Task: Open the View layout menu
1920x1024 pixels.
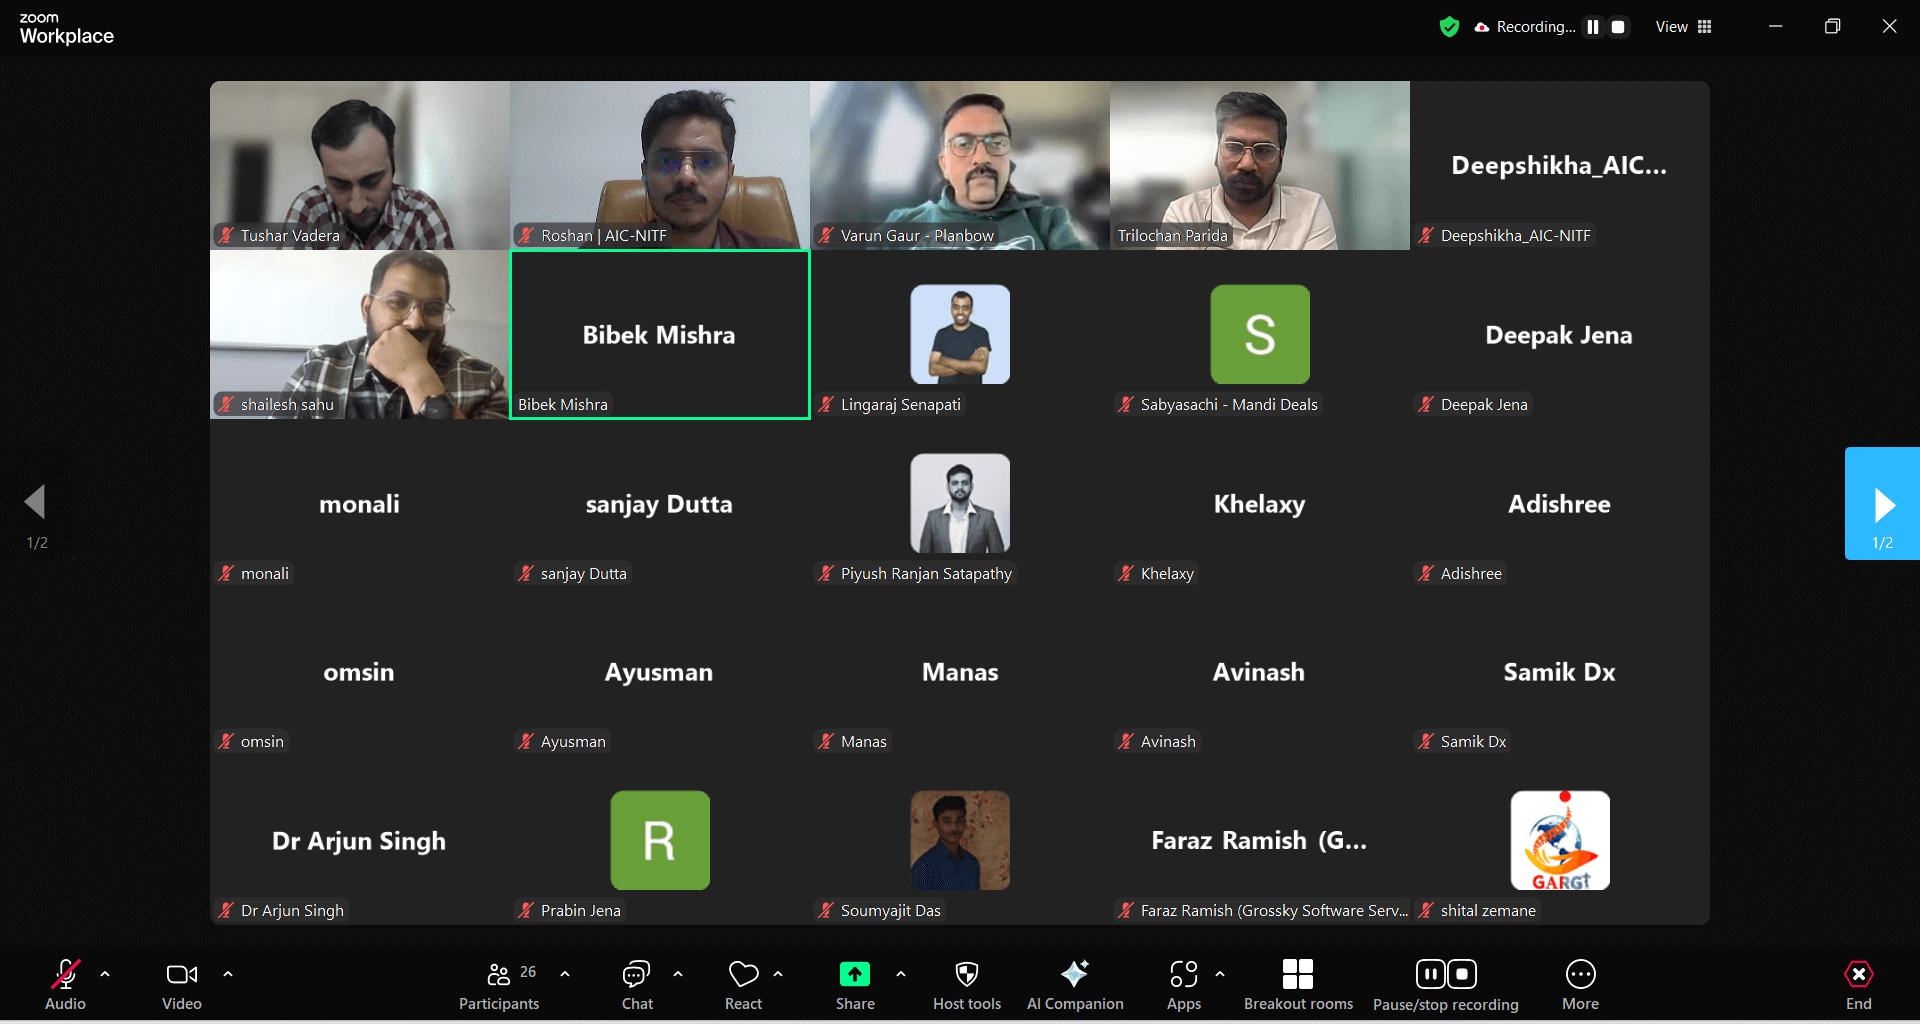Action: pyautogui.click(x=1684, y=27)
